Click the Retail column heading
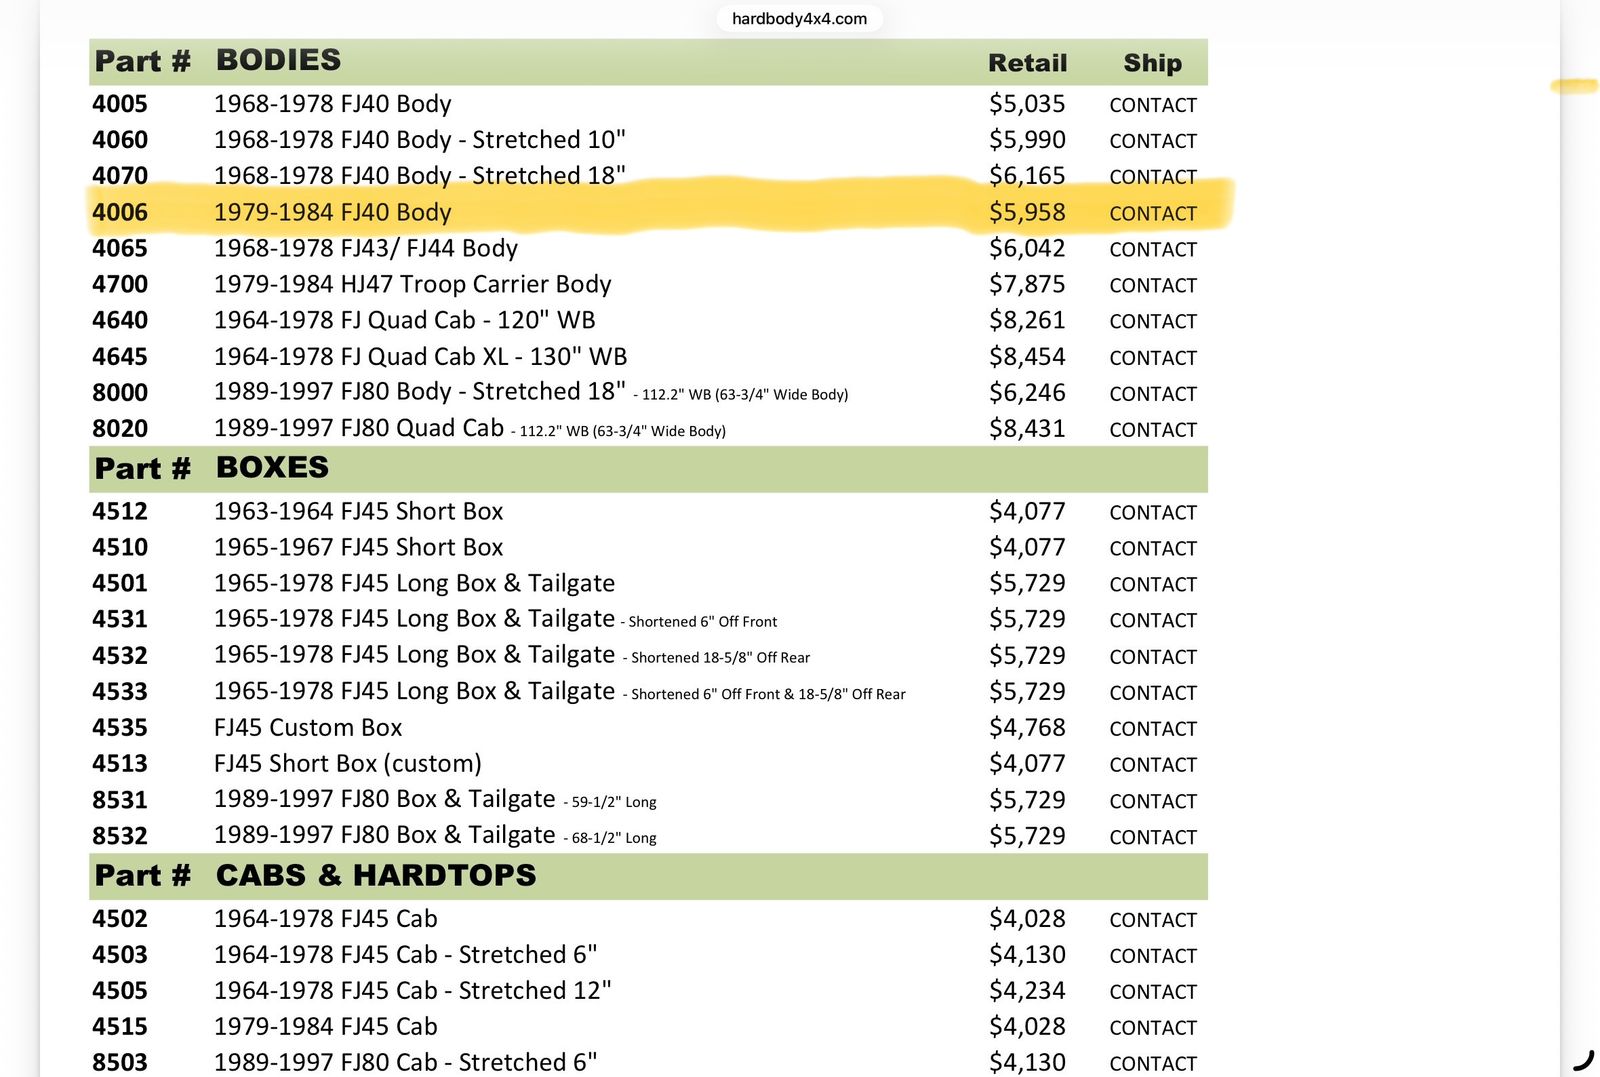Viewport: 1600px width, 1077px height. pyautogui.click(x=1028, y=63)
